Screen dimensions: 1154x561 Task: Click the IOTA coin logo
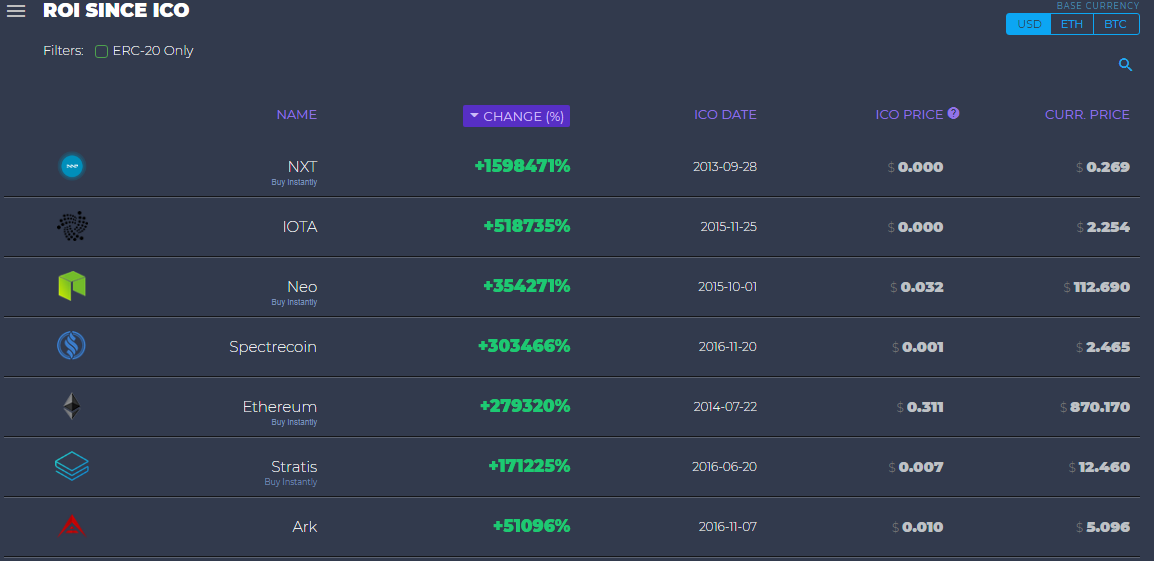[x=72, y=227]
